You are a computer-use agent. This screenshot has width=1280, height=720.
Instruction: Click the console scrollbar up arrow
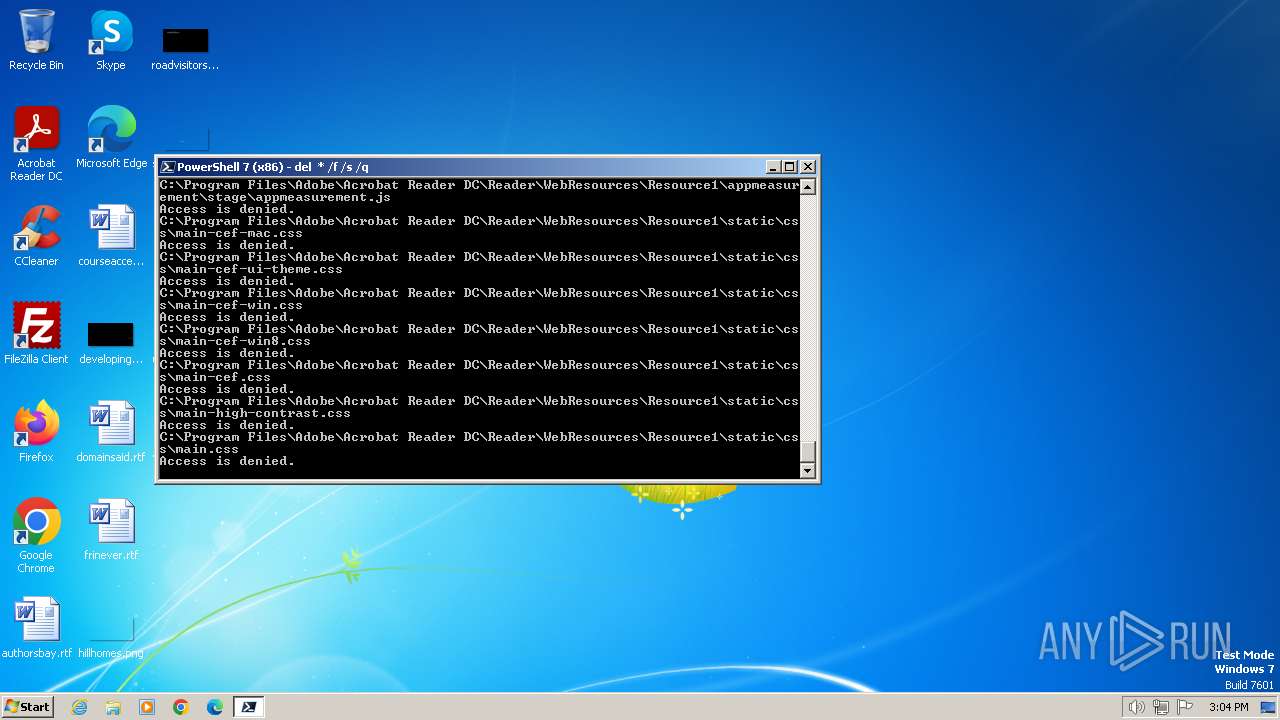coord(808,186)
